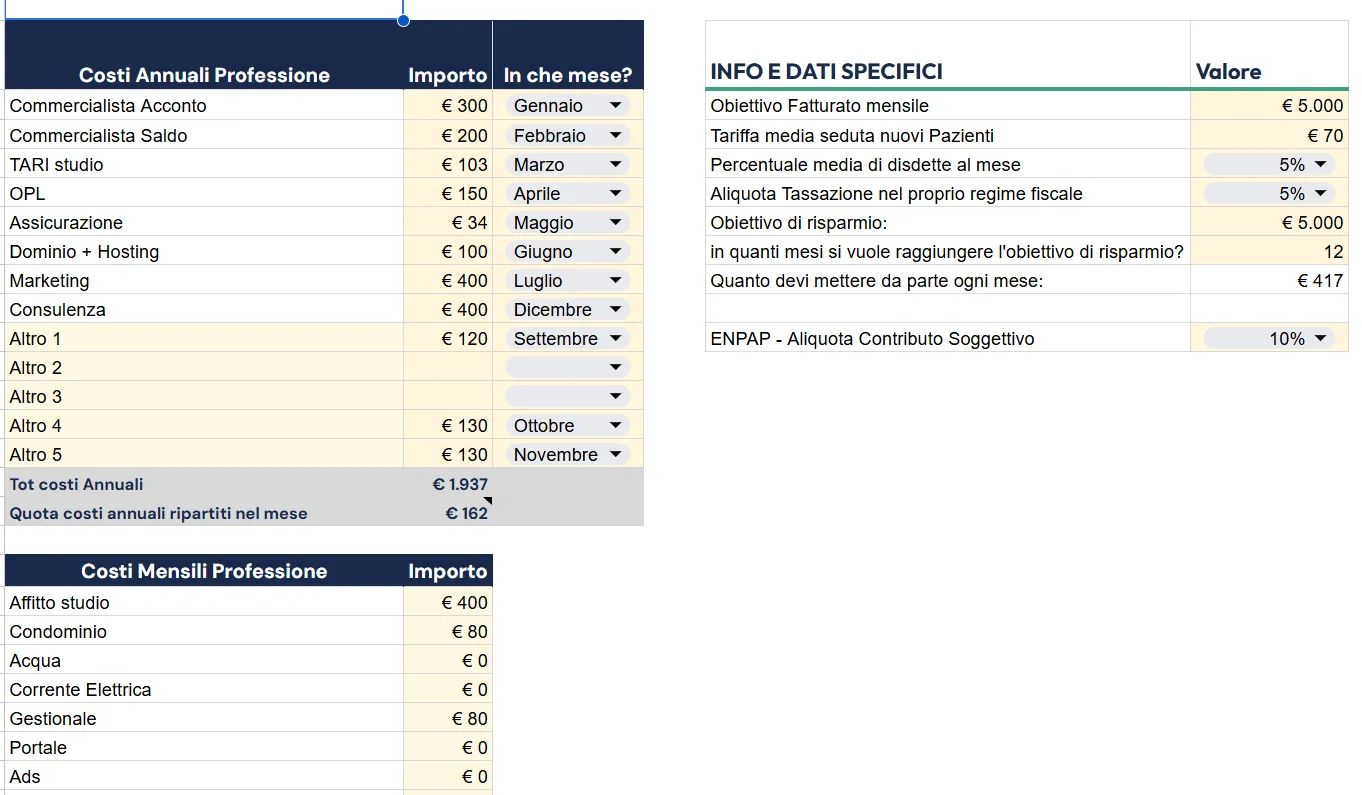Click the note indicator triangle on total cell
Image resolution: width=1362 pixels, height=795 pixels.
click(488, 501)
